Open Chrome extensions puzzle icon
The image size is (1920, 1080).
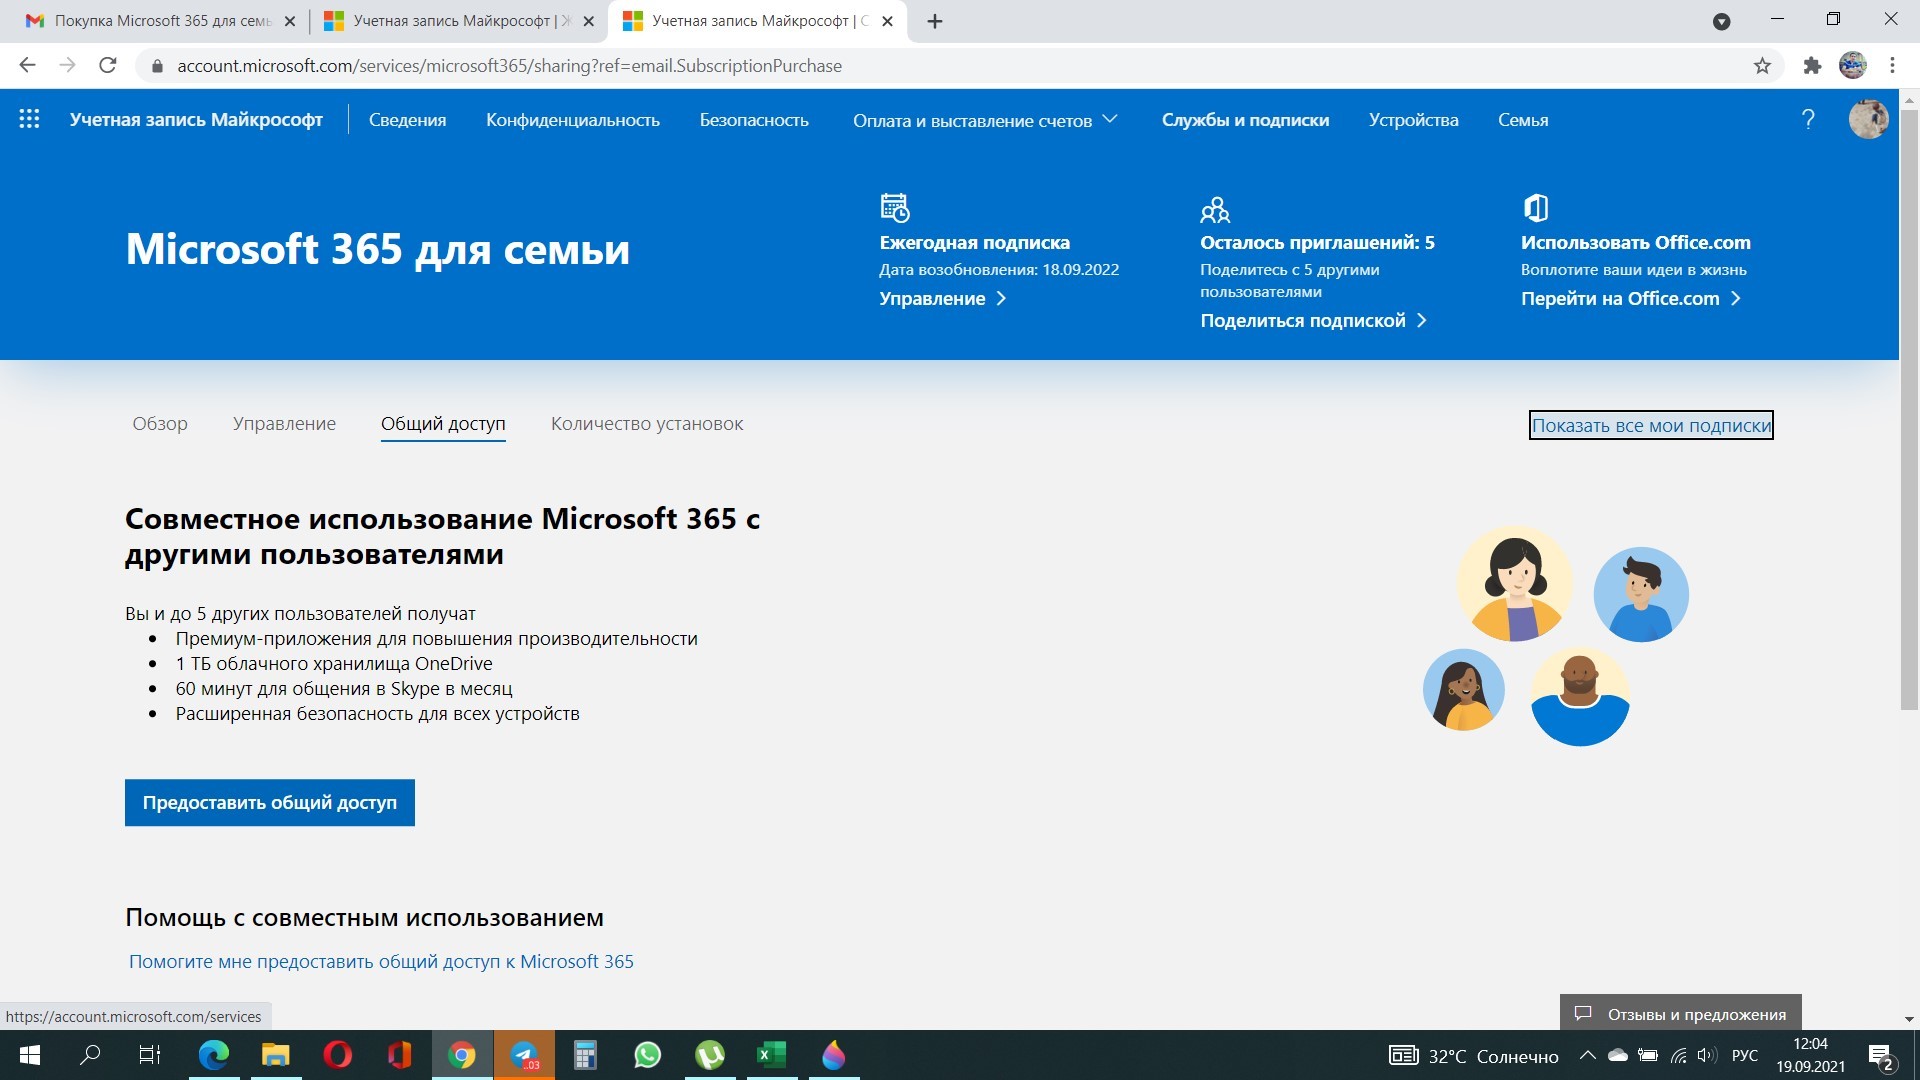(x=1812, y=66)
